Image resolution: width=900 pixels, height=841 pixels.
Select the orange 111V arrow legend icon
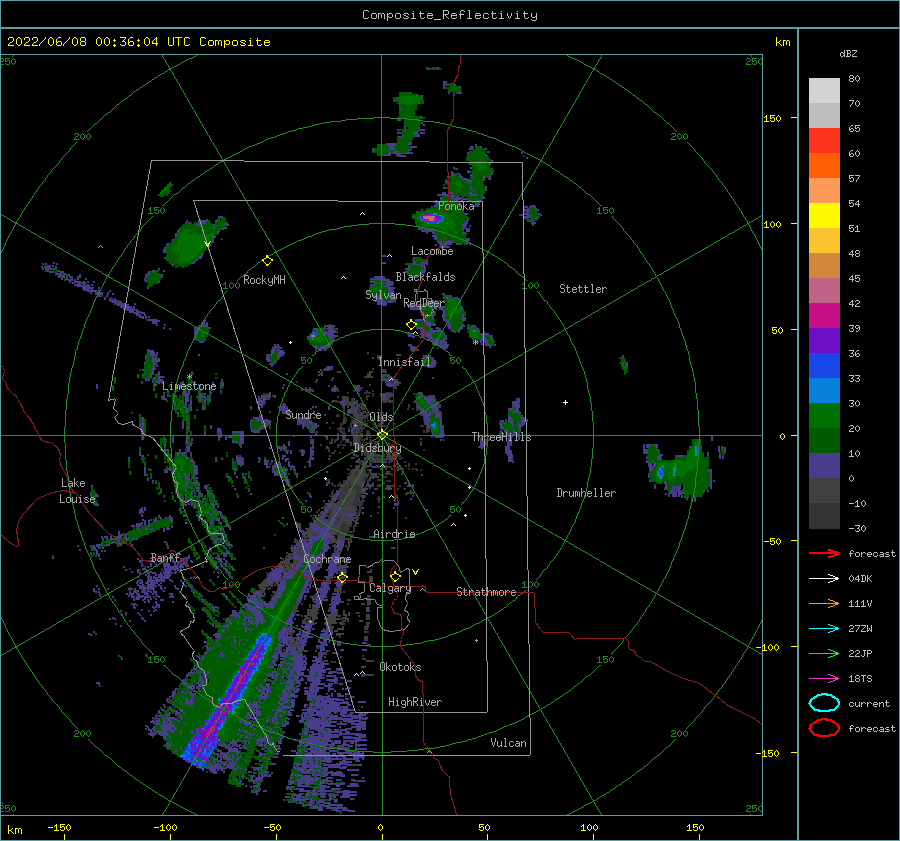(x=824, y=603)
